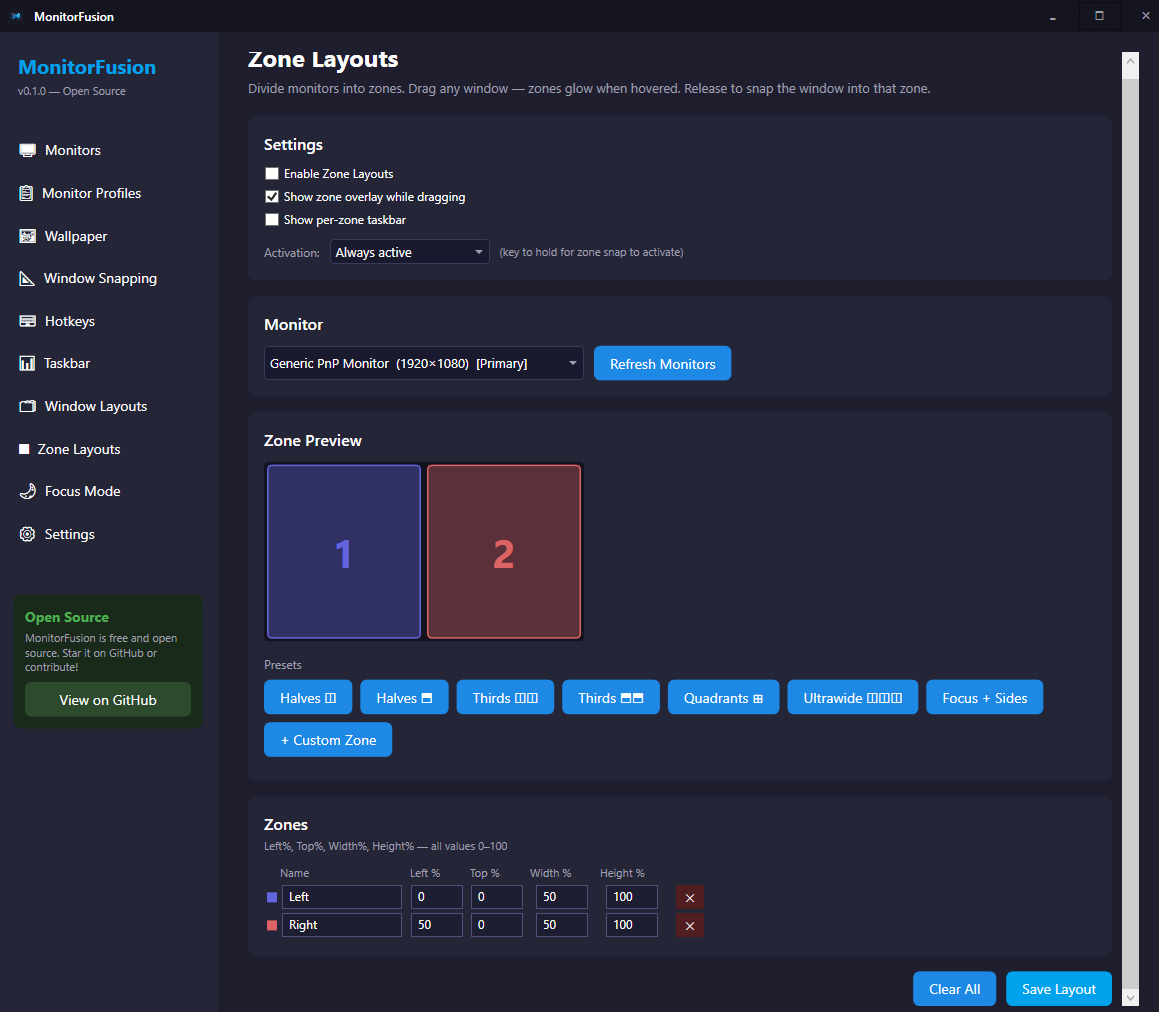Click the color swatch next to Left zone
The height and width of the screenshot is (1012, 1159).
coord(271,897)
